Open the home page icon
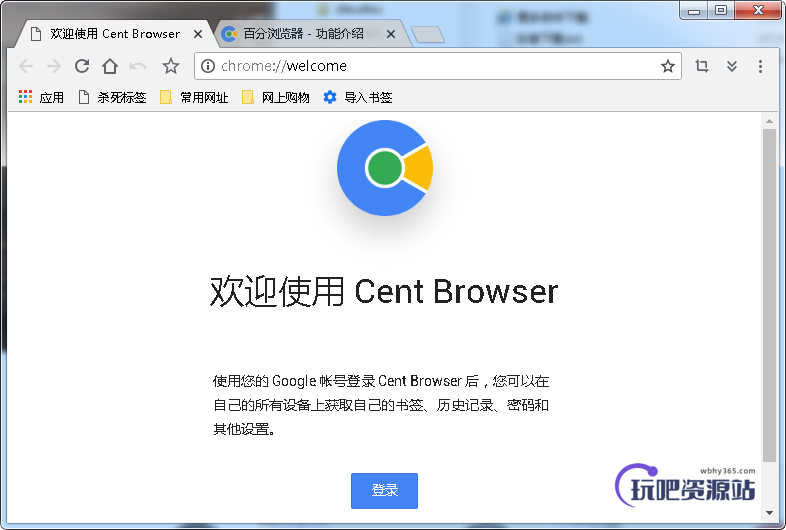The image size is (786, 530). 110,66
